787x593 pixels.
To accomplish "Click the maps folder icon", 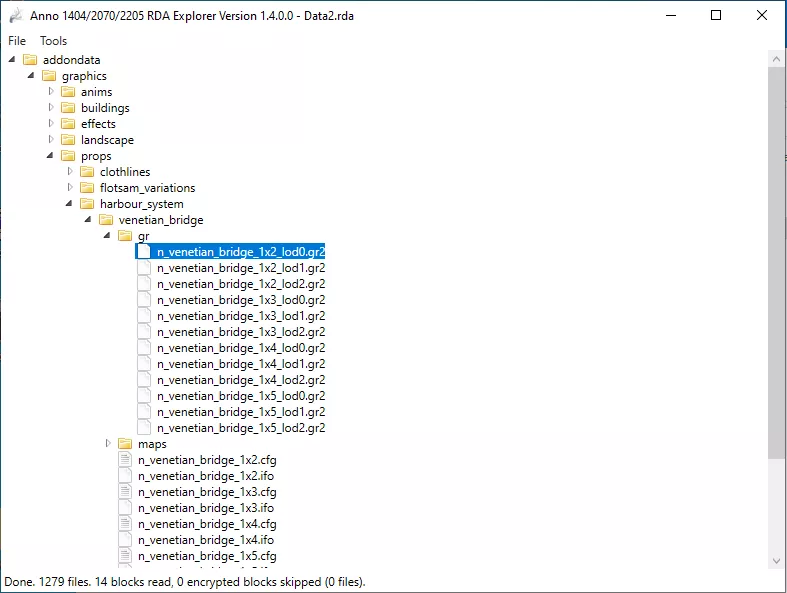I will 125,444.
